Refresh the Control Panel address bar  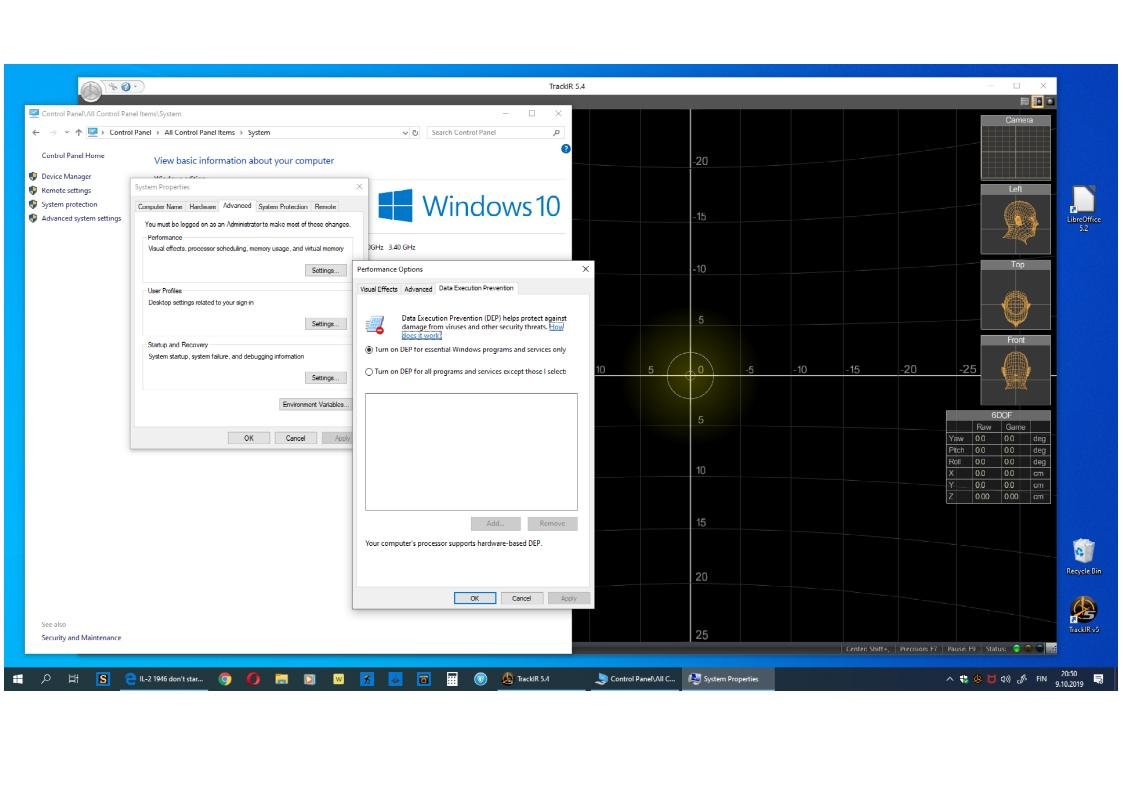[x=415, y=132]
